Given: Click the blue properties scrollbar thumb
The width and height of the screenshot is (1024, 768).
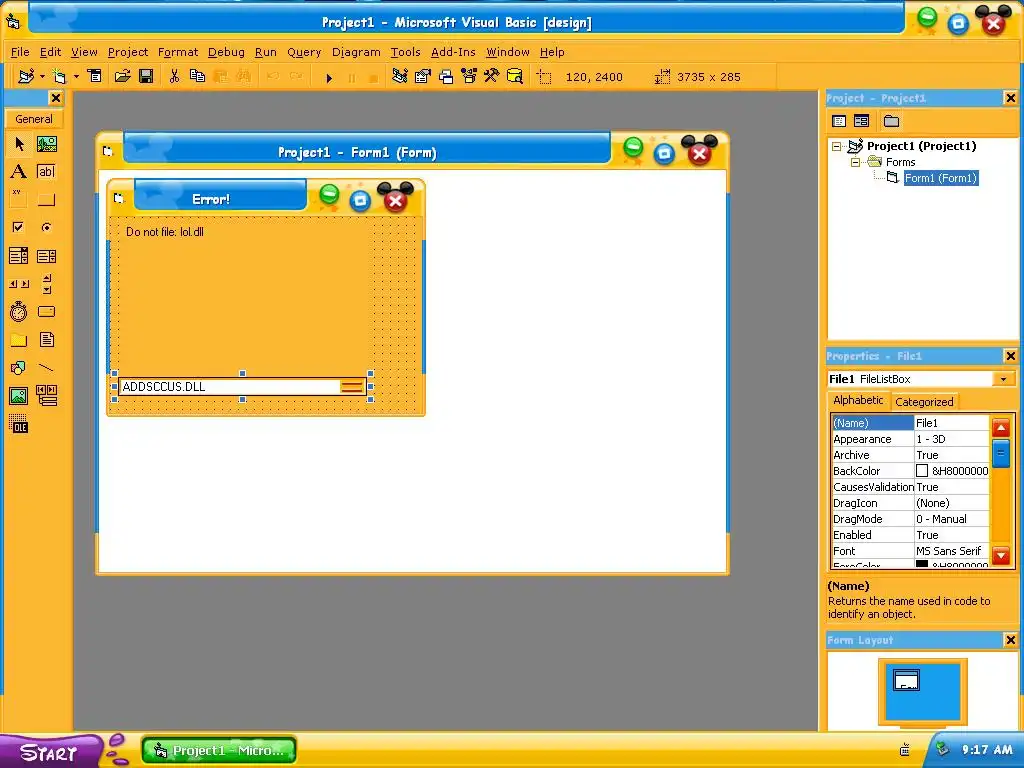Looking at the screenshot, I should [x=1001, y=453].
